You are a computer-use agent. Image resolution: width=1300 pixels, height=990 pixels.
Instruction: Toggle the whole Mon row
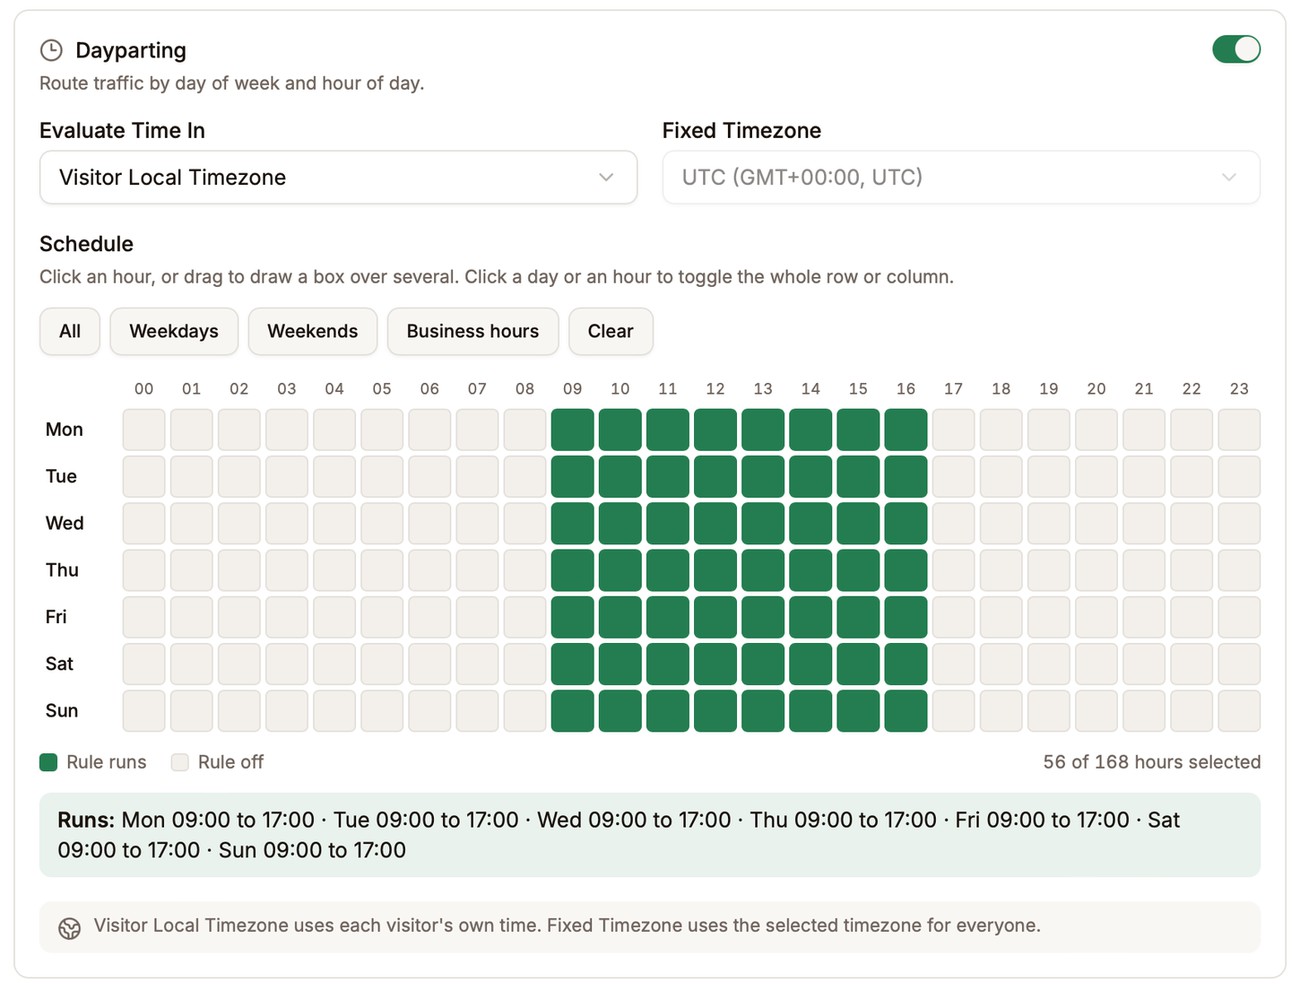(64, 429)
